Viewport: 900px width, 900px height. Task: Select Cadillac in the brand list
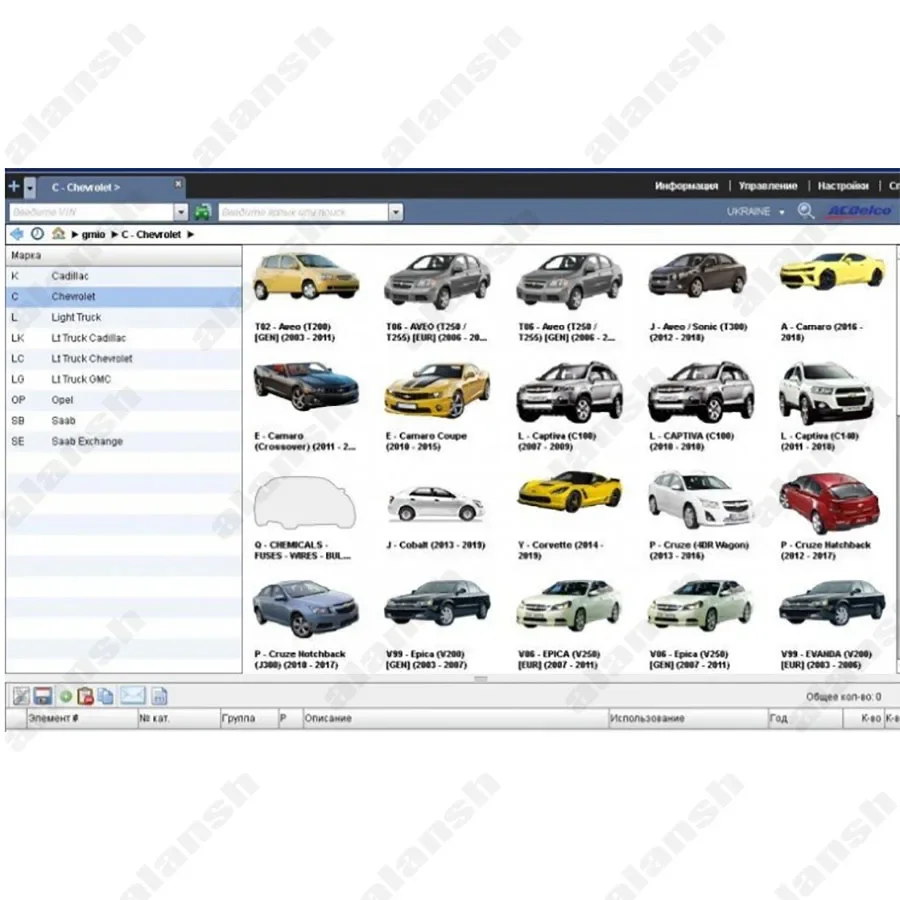pyautogui.click(x=123, y=276)
